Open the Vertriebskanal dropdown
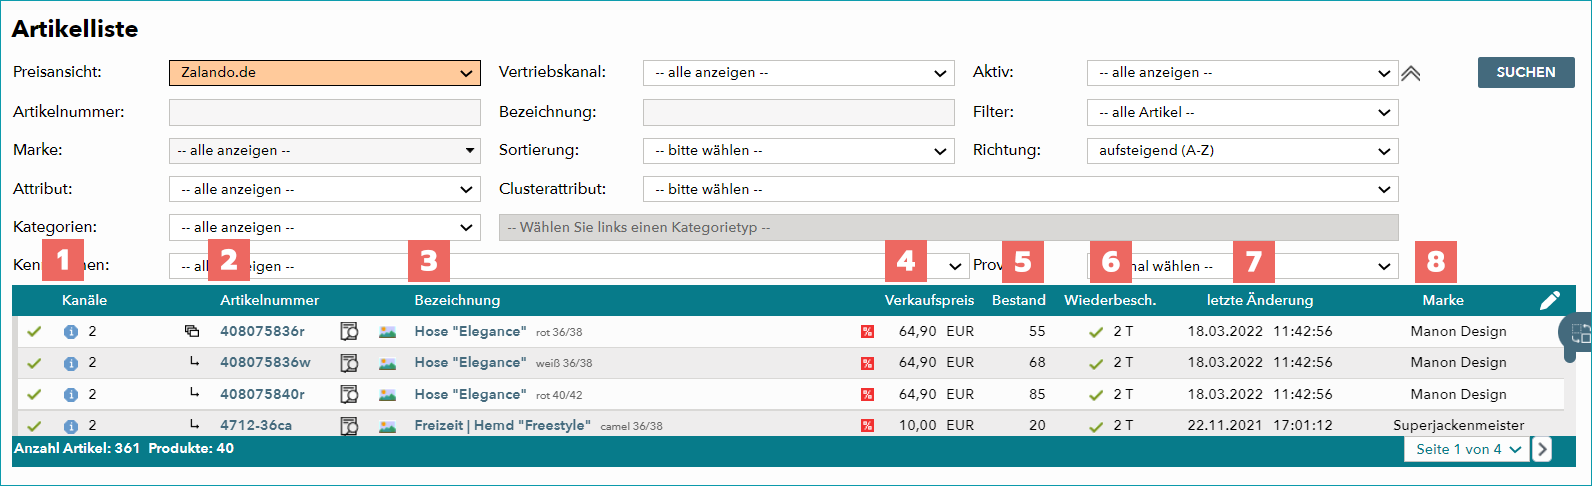The image size is (1592, 486). (799, 73)
